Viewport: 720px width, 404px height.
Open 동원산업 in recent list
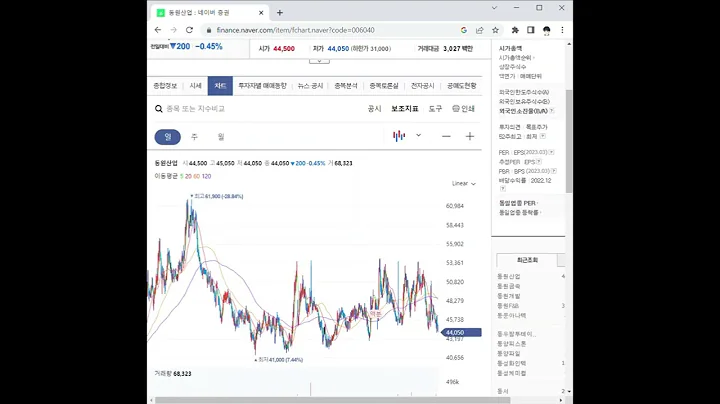509,276
